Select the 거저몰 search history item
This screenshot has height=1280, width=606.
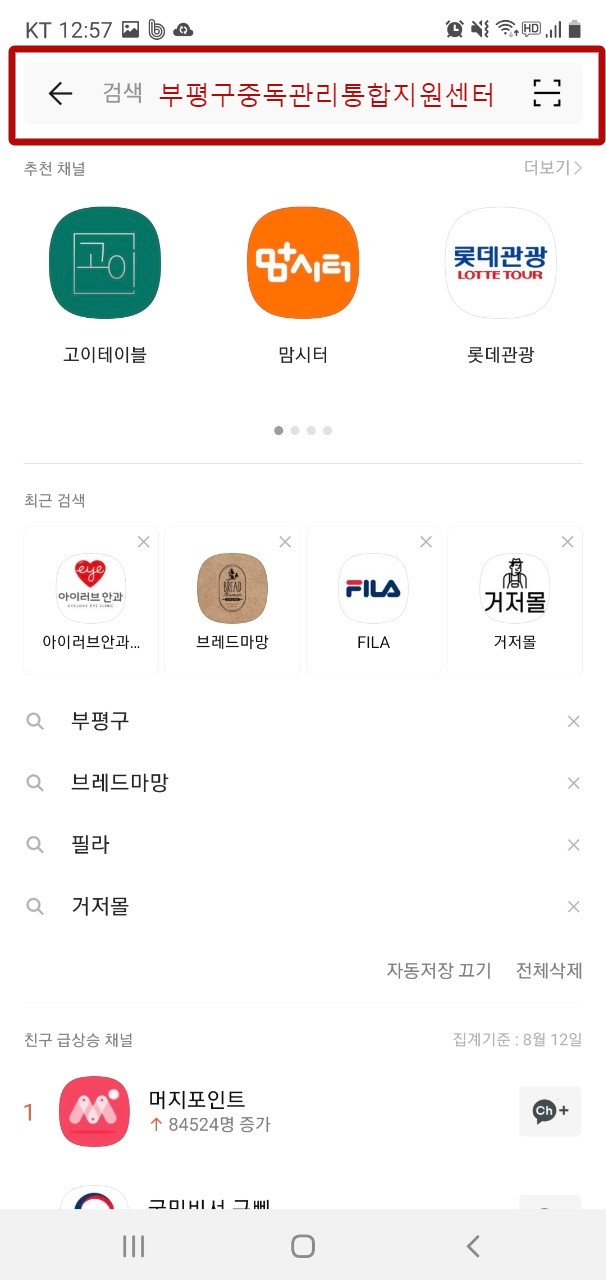[x=100, y=907]
